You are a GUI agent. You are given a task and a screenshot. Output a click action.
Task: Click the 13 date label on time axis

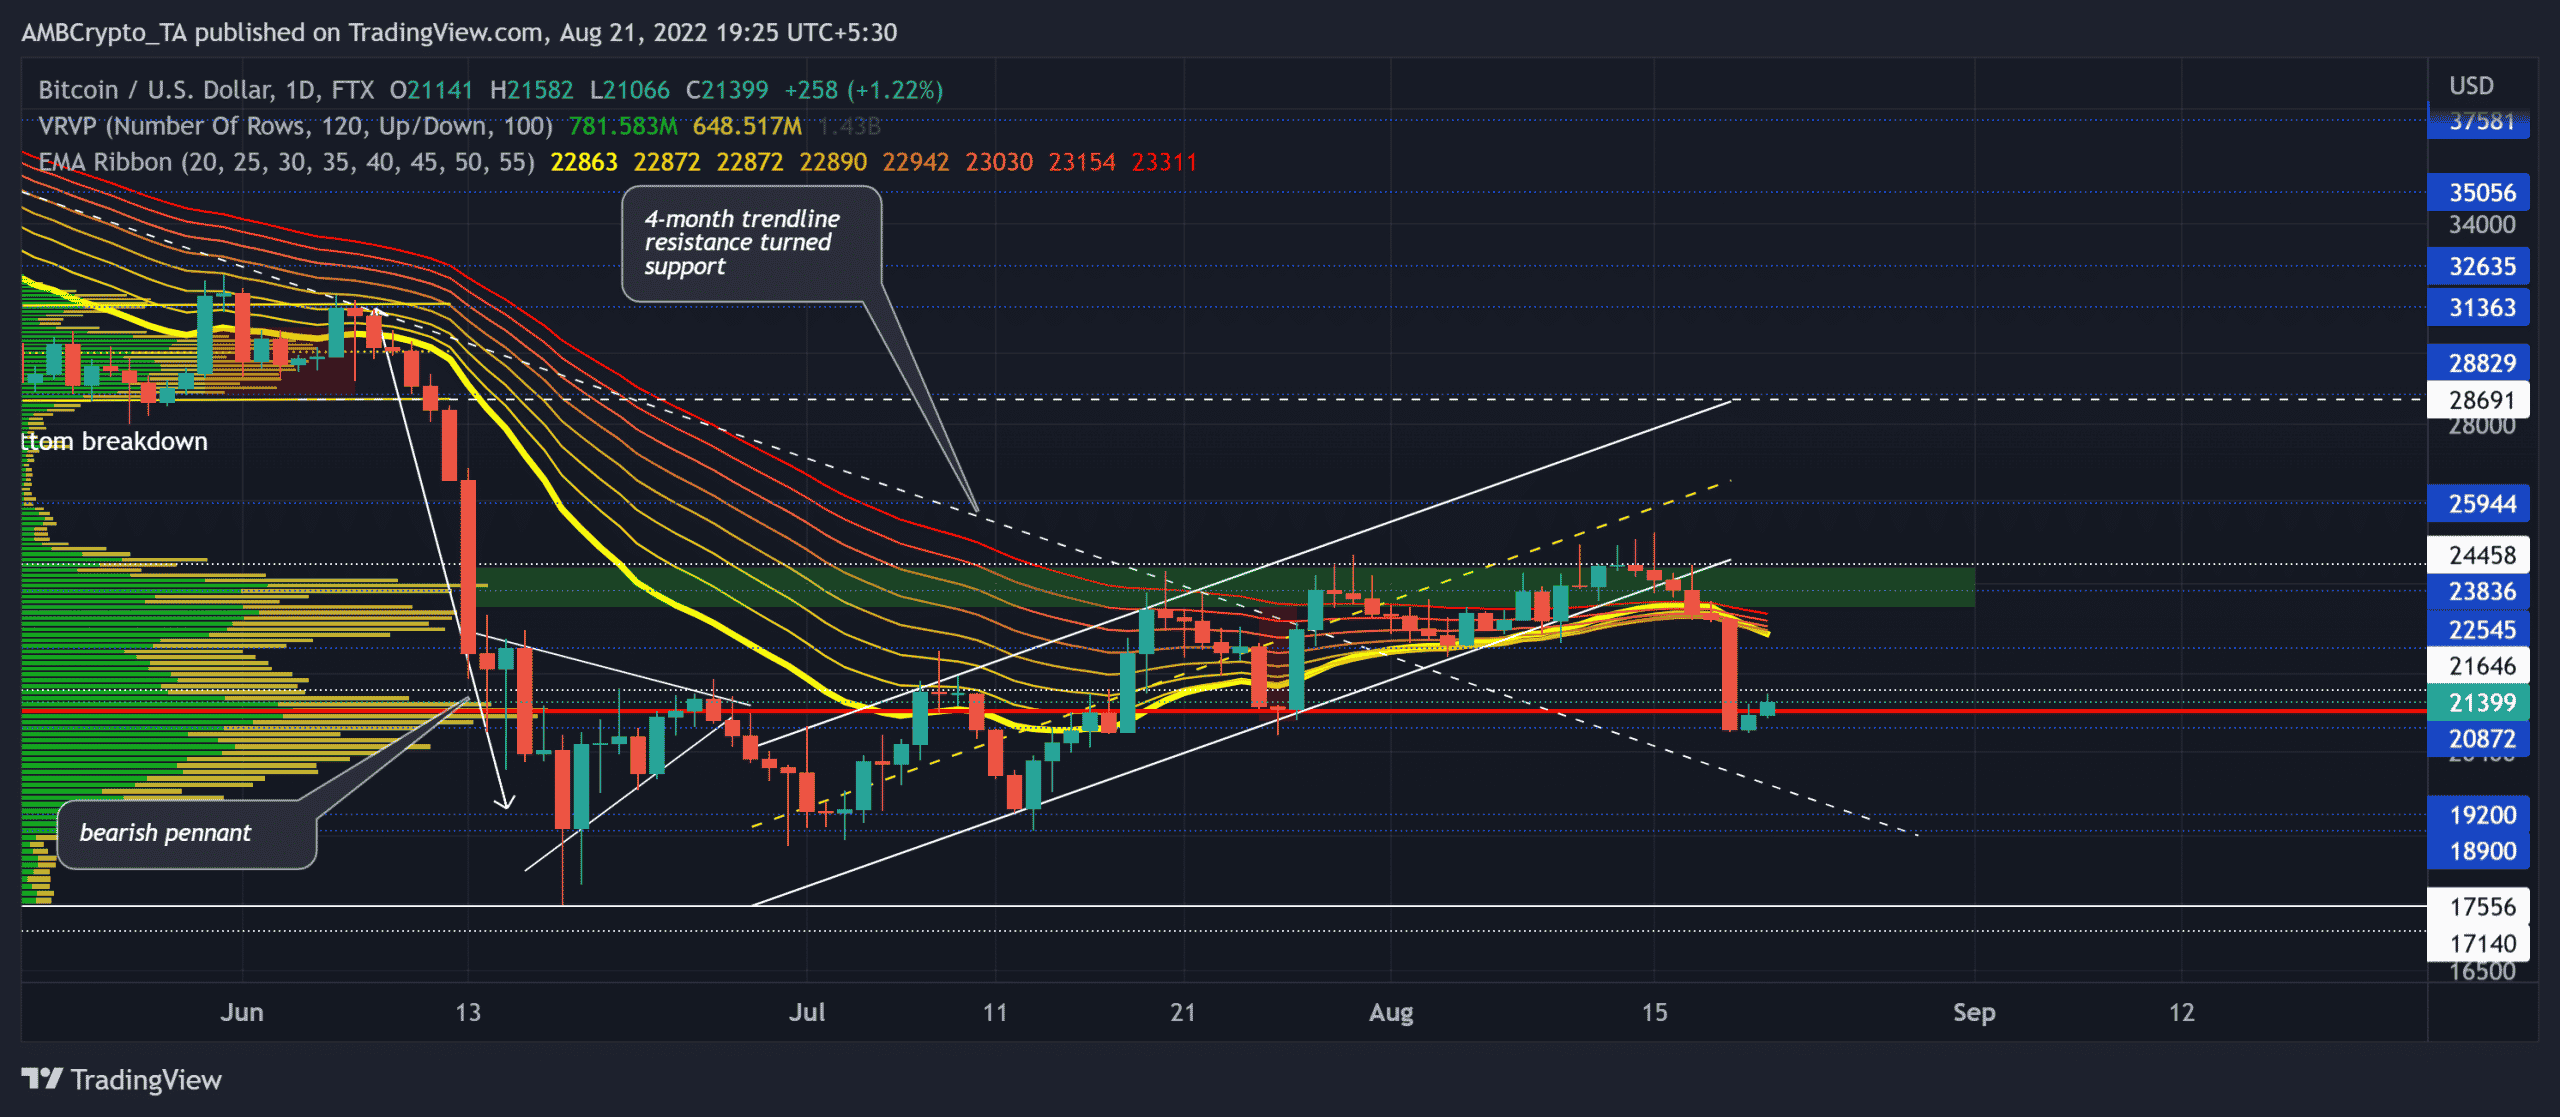pyautogui.click(x=468, y=1012)
